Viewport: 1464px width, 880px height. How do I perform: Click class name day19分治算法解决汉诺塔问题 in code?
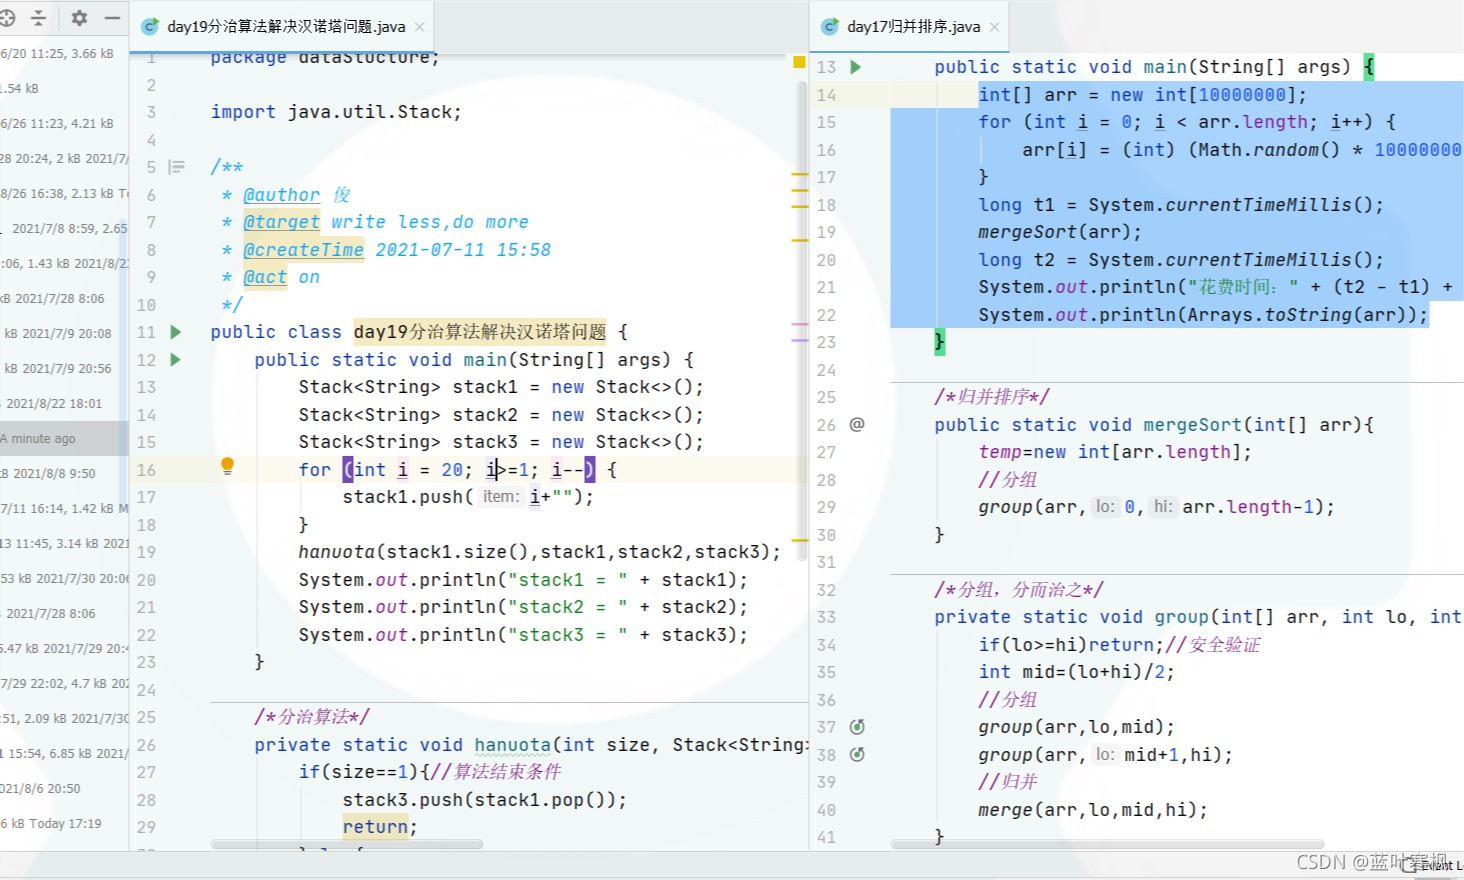click(480, 332)
